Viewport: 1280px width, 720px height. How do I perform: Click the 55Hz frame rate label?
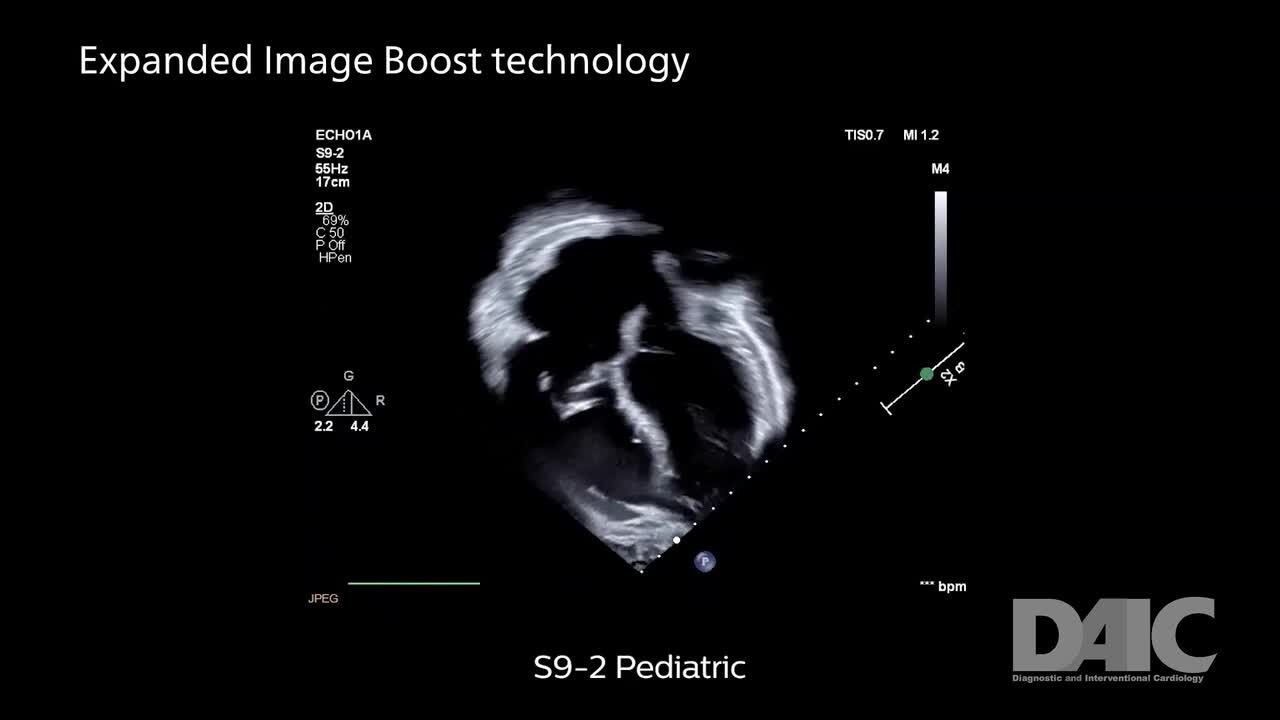[x=331, y=169]
